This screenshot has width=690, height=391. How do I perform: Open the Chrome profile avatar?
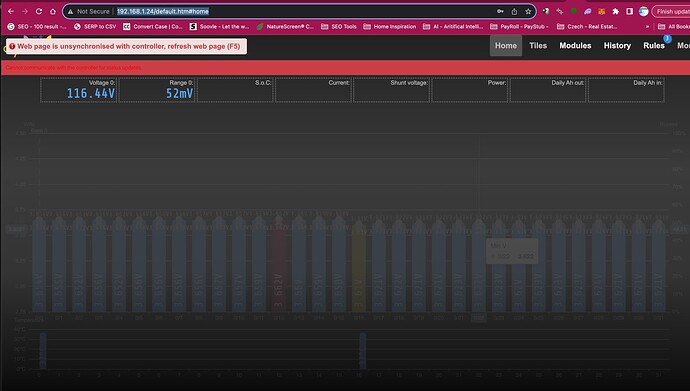pyautogui.click(x=643, y=11)
